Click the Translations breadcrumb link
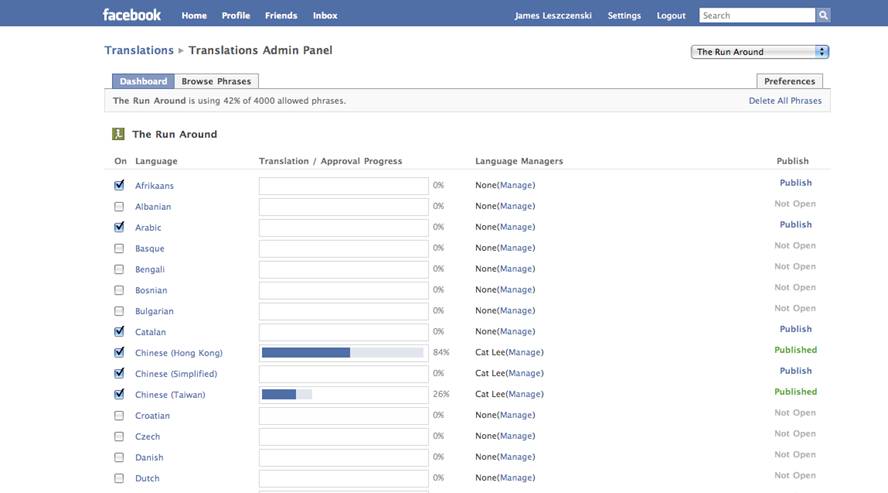 coord(138,50)
